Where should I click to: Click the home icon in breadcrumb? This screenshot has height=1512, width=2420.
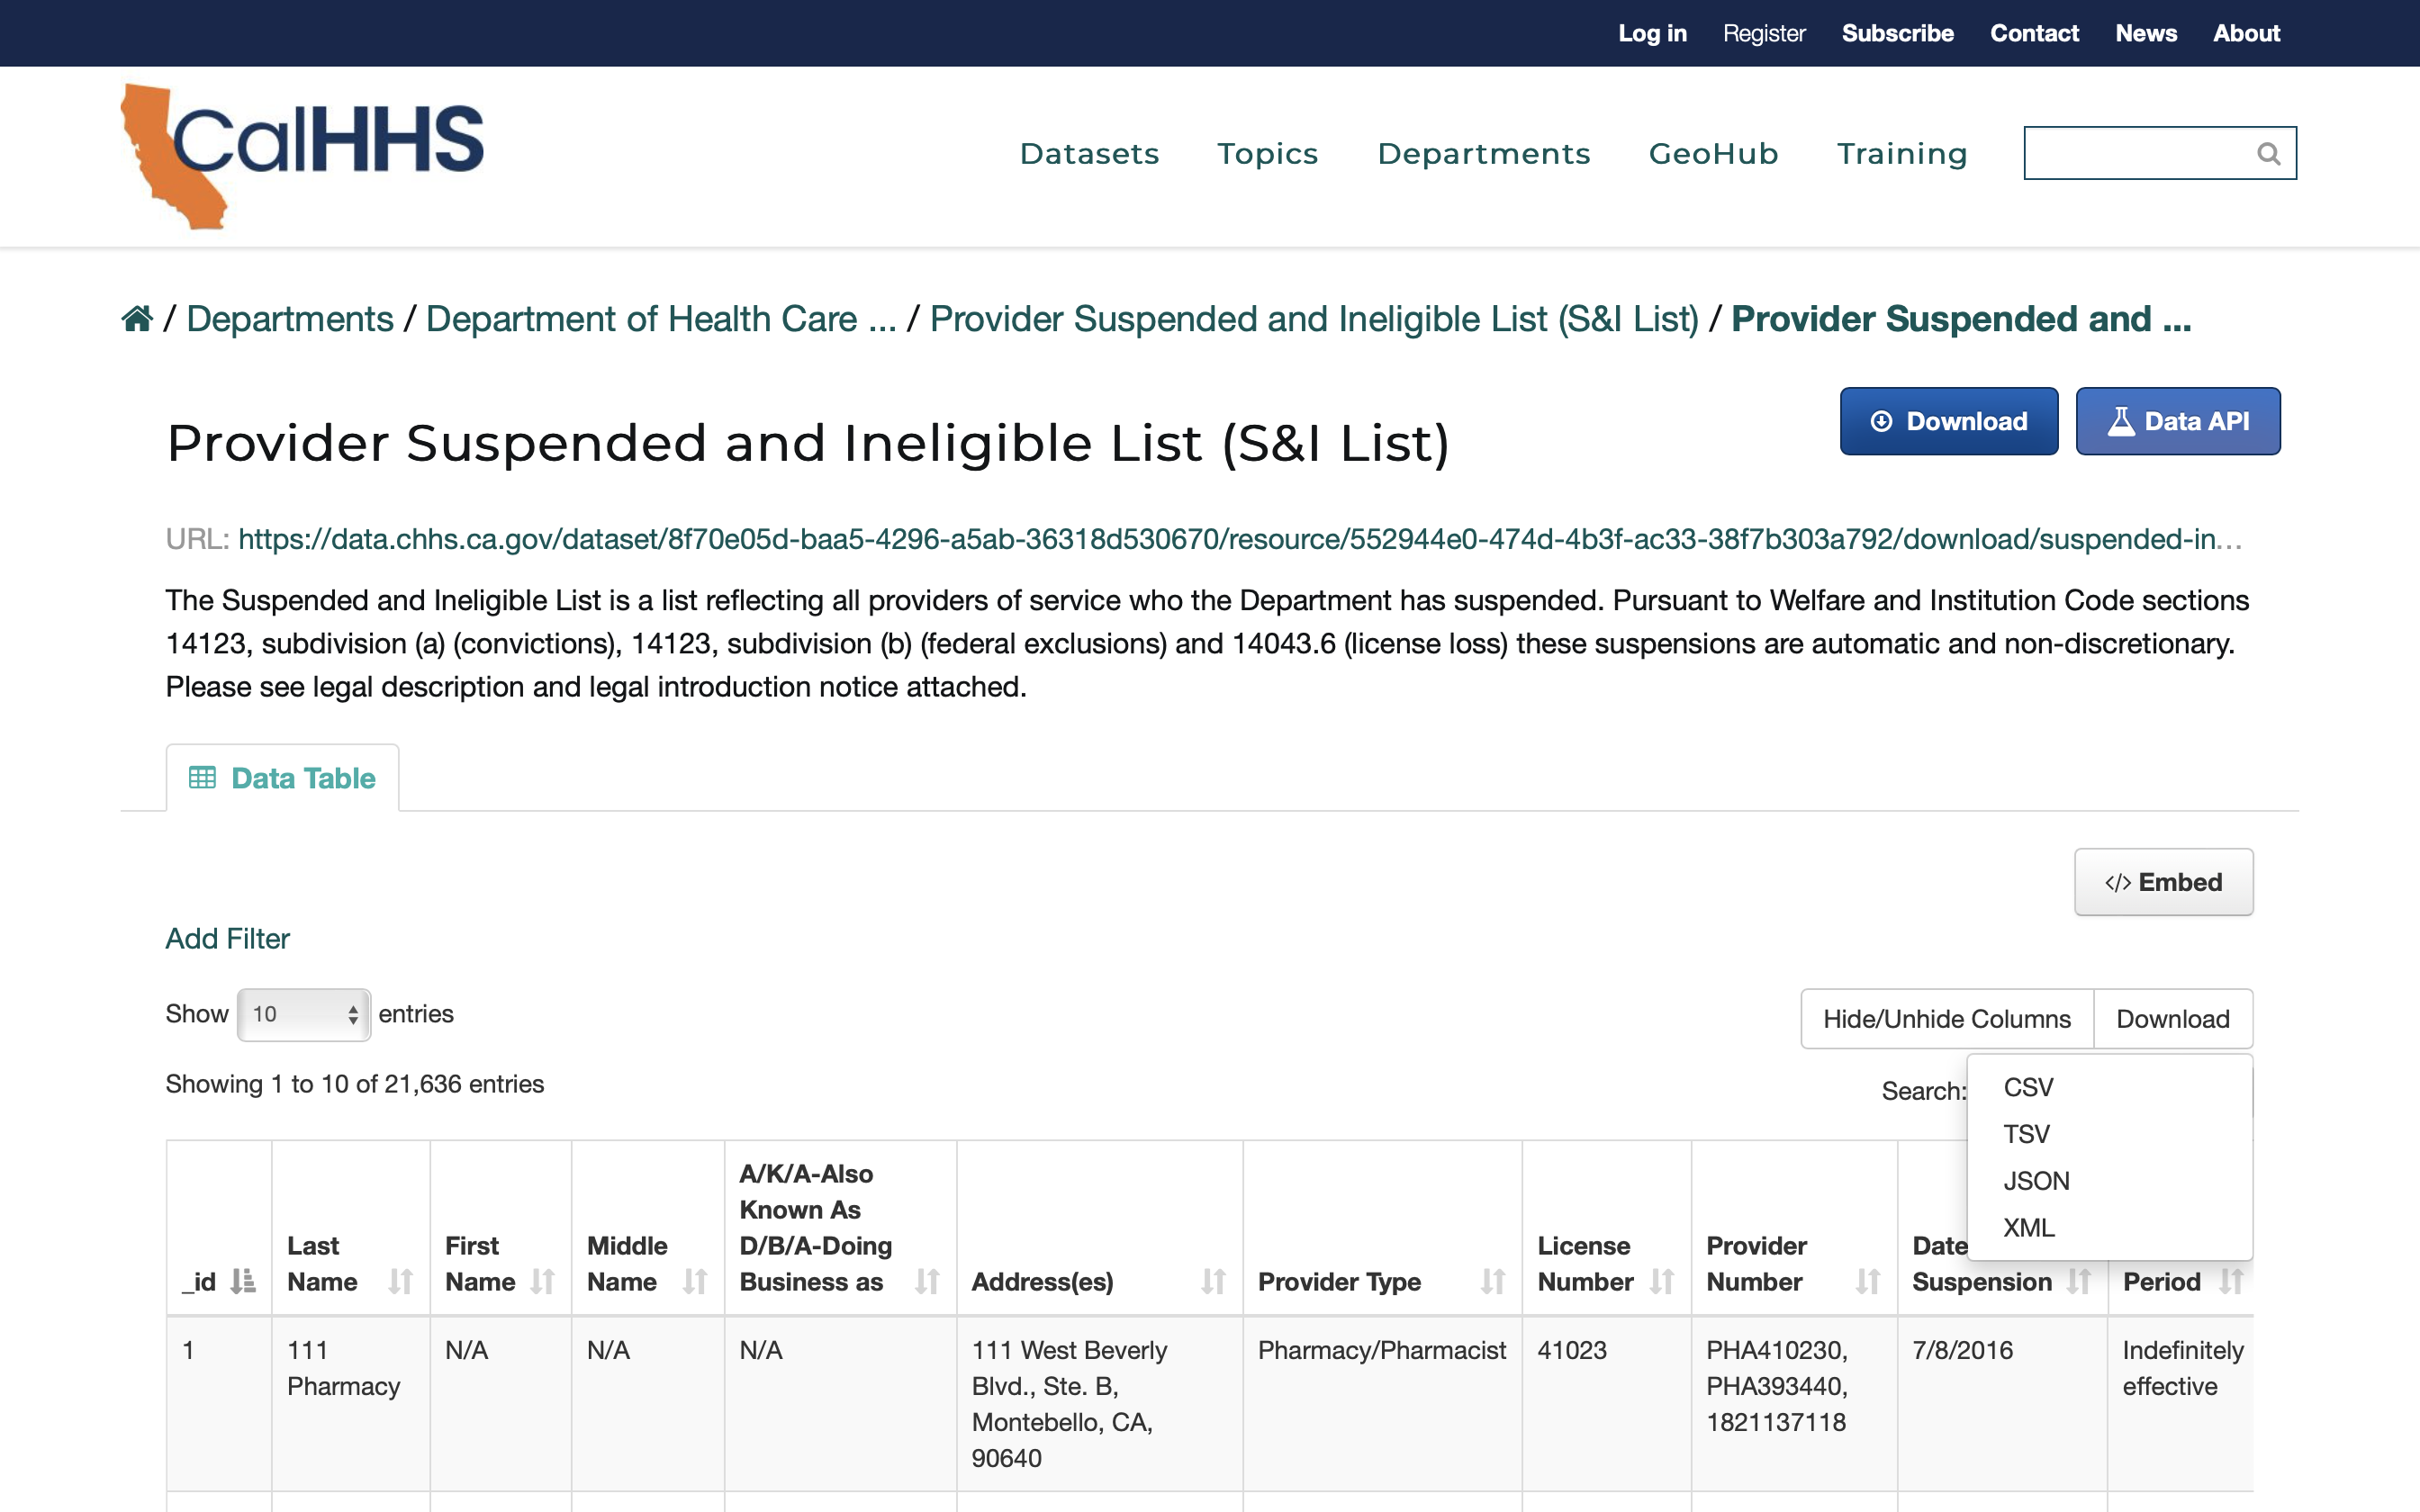[137, 319]
